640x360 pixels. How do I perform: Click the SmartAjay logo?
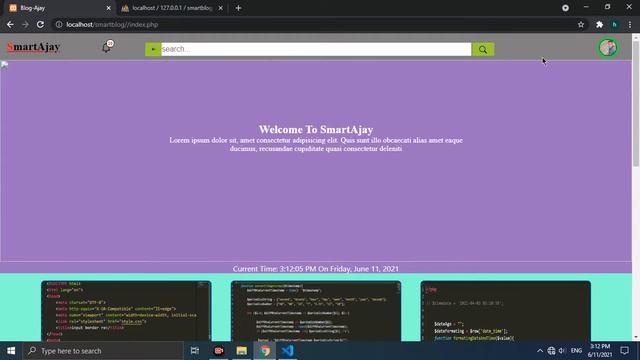33,47
